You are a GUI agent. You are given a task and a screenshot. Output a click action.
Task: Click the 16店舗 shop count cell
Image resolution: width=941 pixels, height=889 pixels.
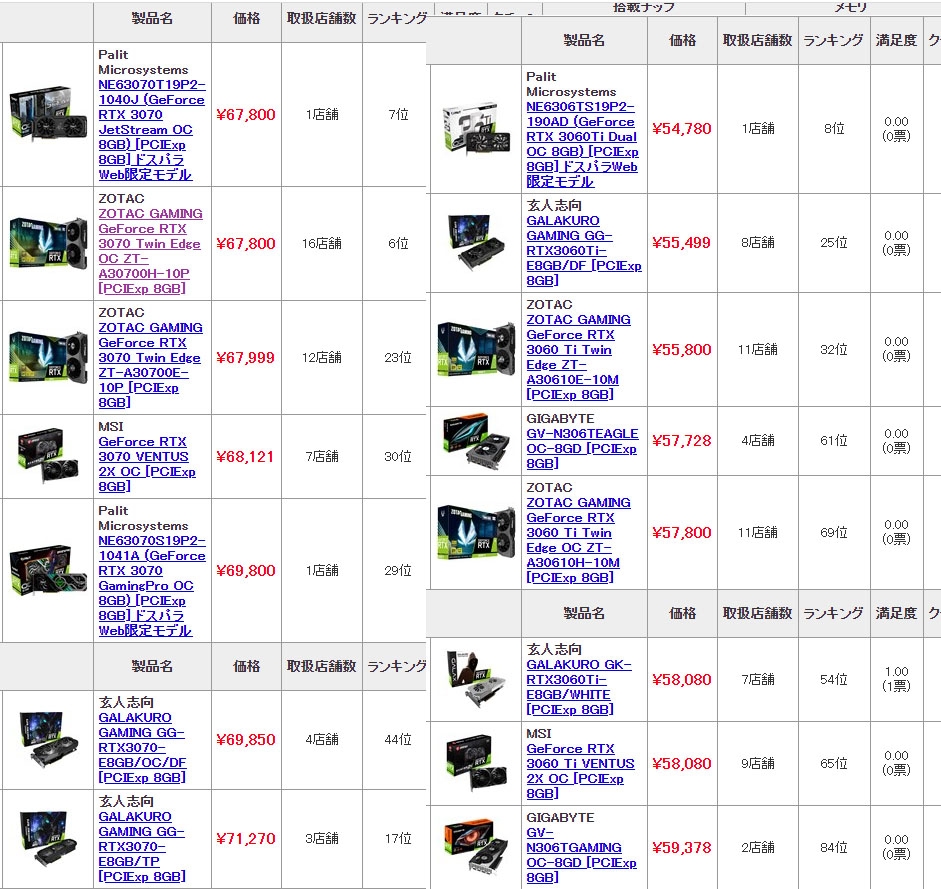322,243
